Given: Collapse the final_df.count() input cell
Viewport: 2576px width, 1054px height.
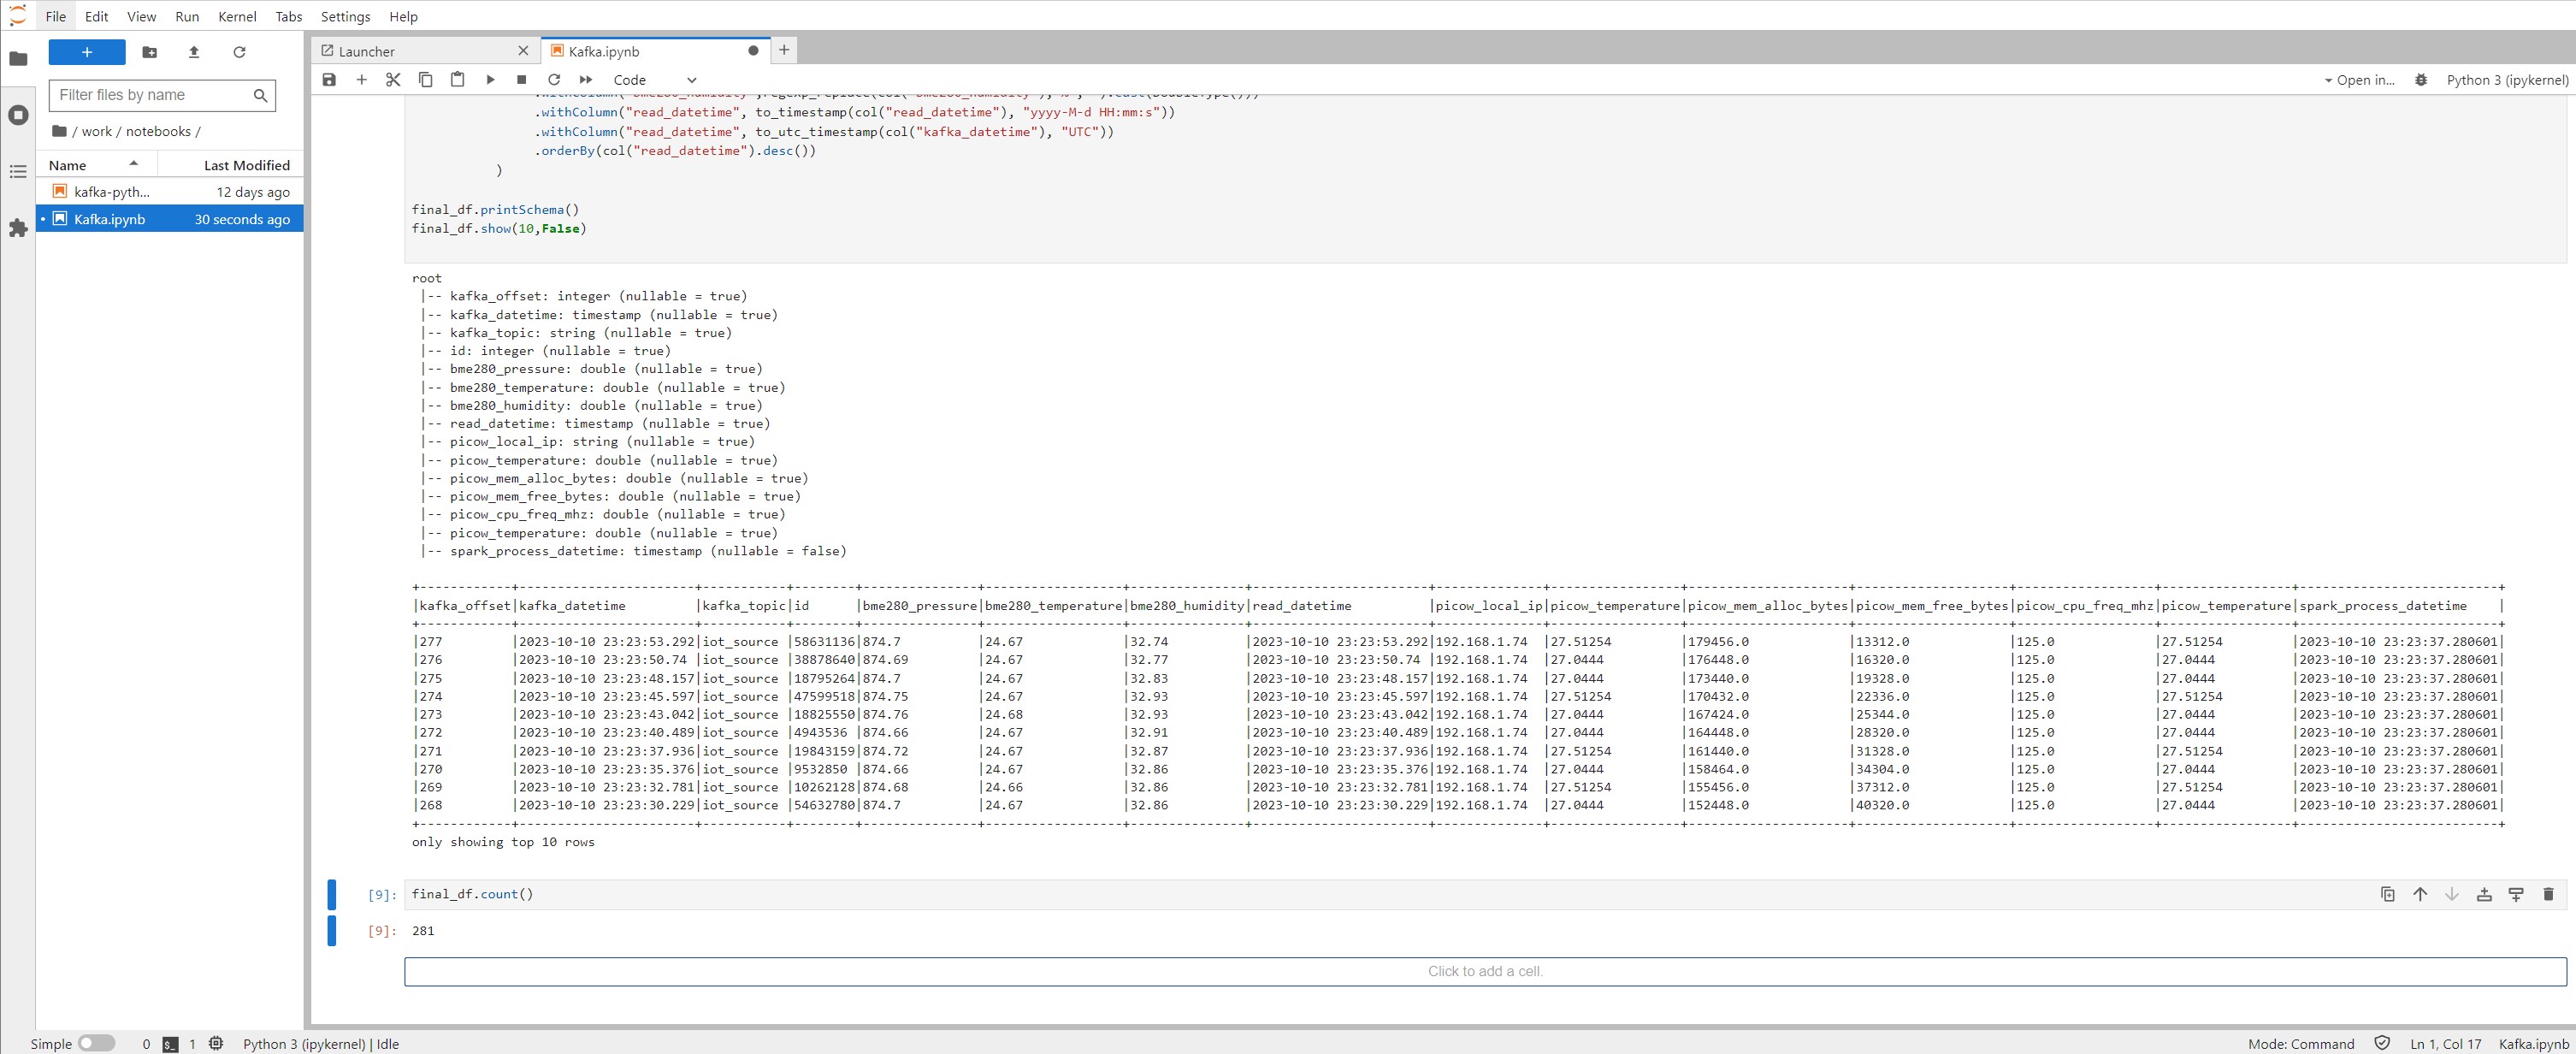Looking at the screenshot, I should (x=332, y=894).
